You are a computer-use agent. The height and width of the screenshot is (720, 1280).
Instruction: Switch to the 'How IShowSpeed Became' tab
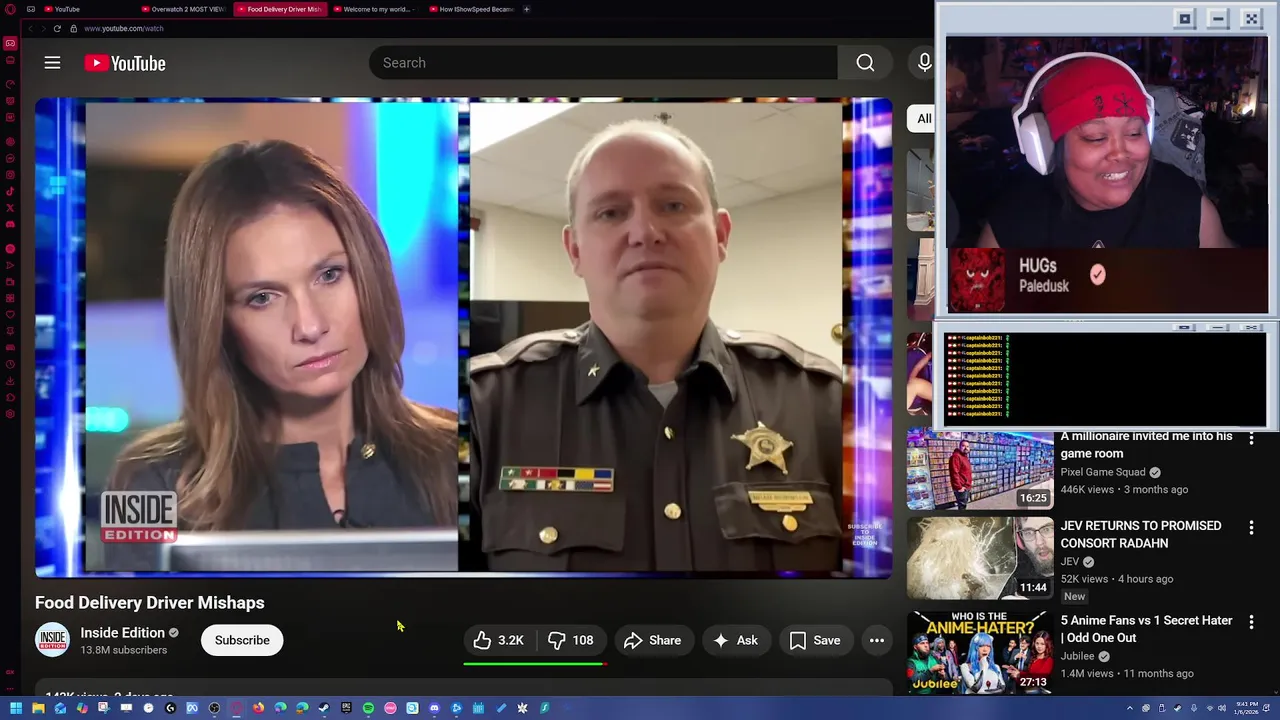coord(471,9)
